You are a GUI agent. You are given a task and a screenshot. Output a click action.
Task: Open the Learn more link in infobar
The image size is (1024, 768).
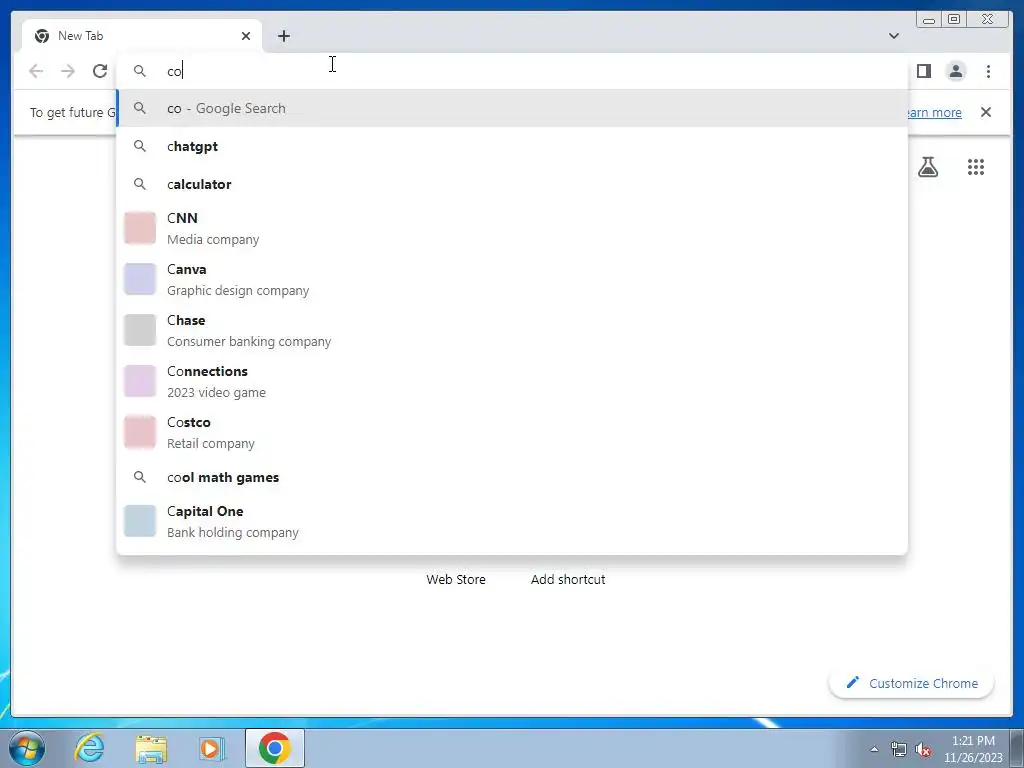(935, 112)
